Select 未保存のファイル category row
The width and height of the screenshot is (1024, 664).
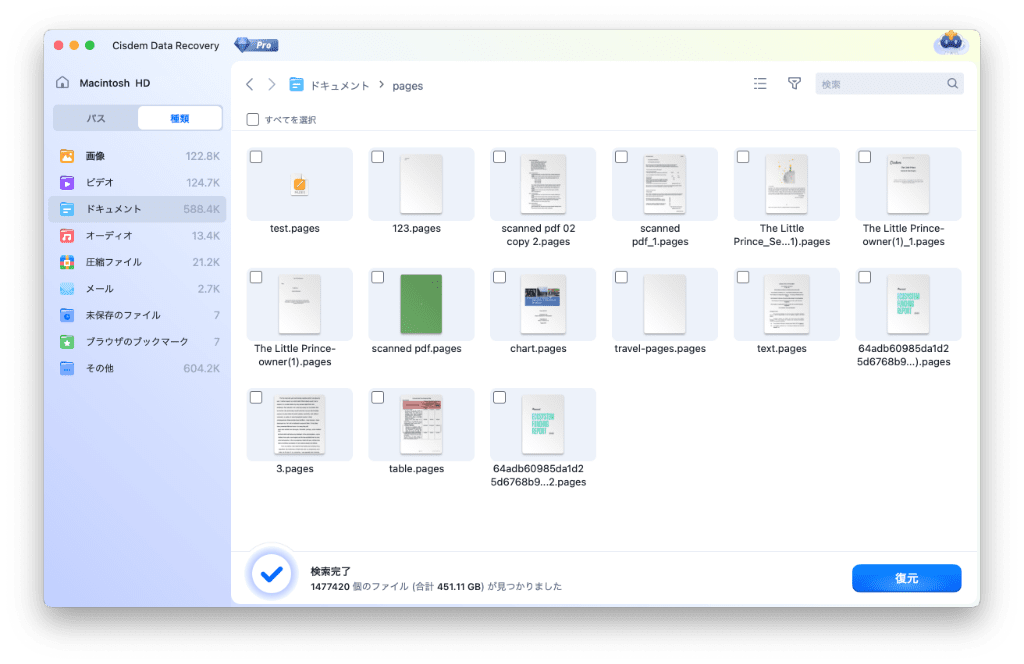coord(137,315)
